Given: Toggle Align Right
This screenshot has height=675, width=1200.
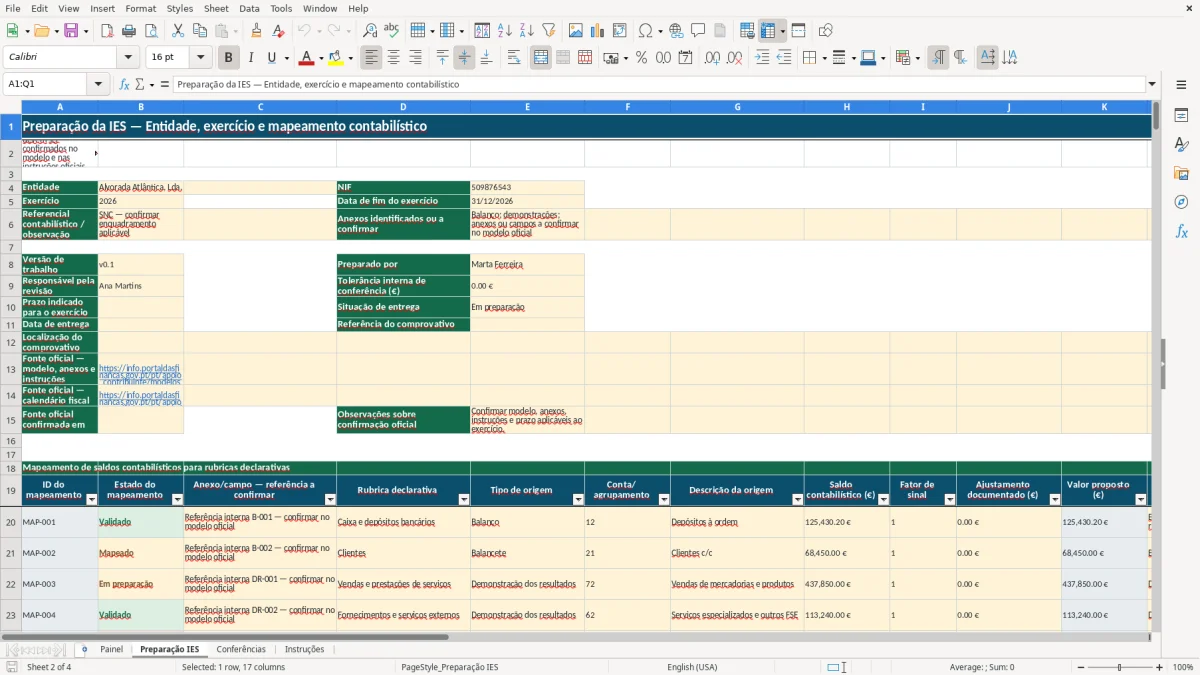Looking at the screenshot, I should tap(415, 58).
